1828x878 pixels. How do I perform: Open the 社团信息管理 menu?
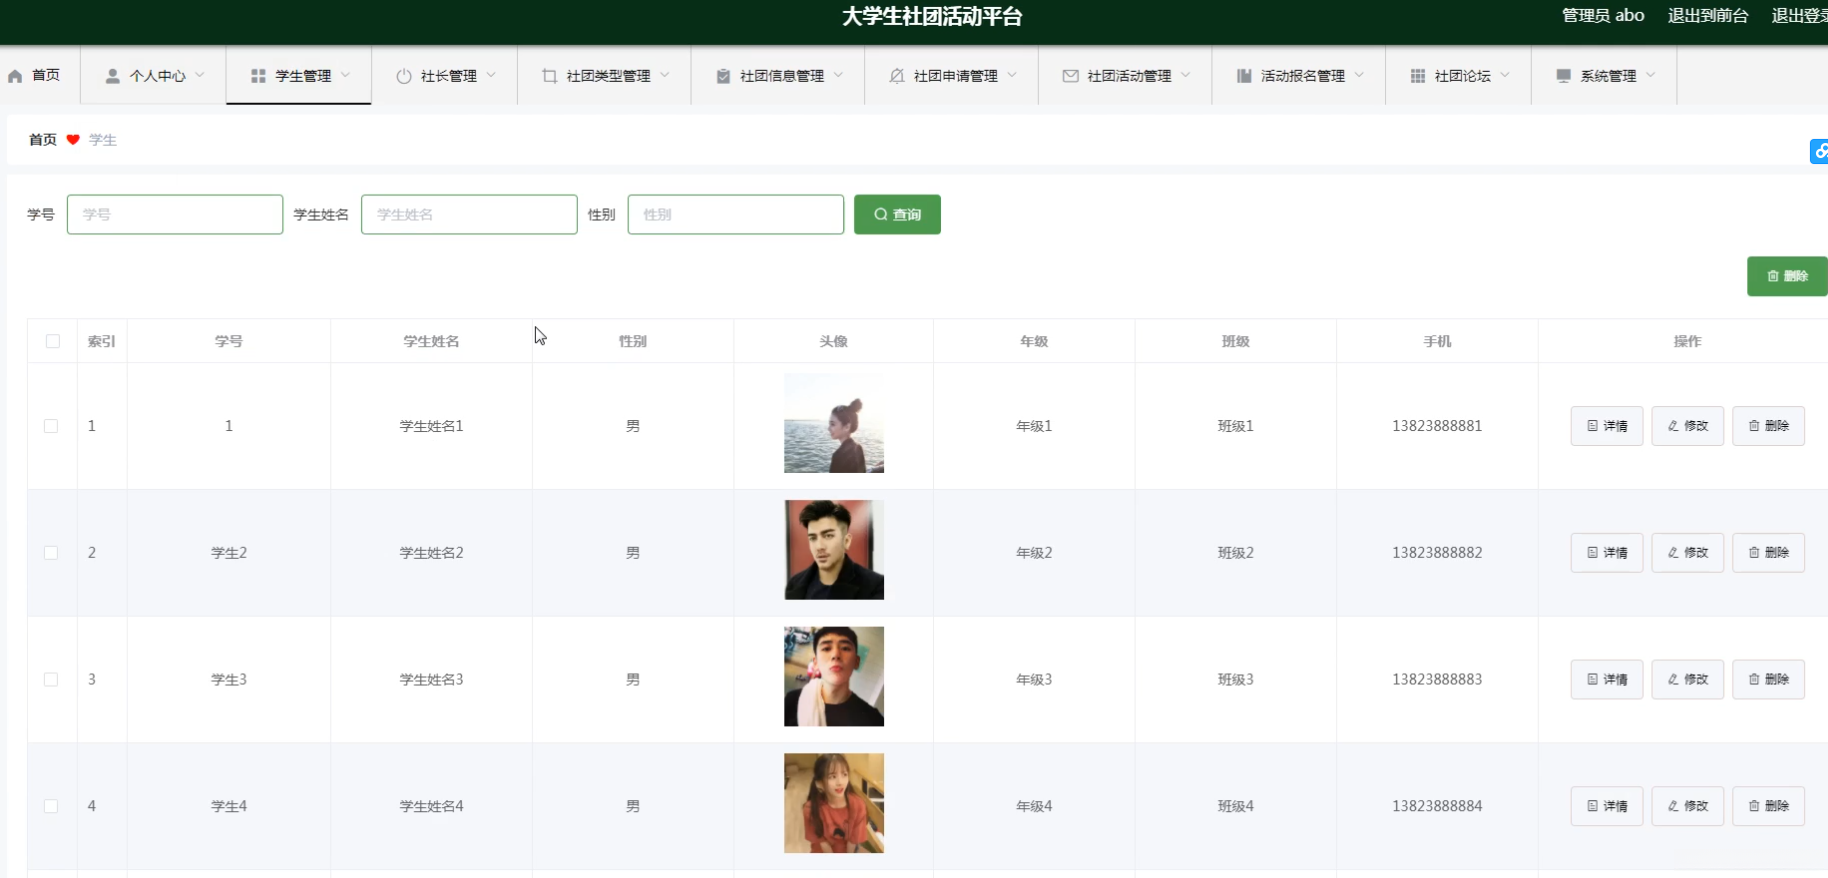click(x=778, y=76)
